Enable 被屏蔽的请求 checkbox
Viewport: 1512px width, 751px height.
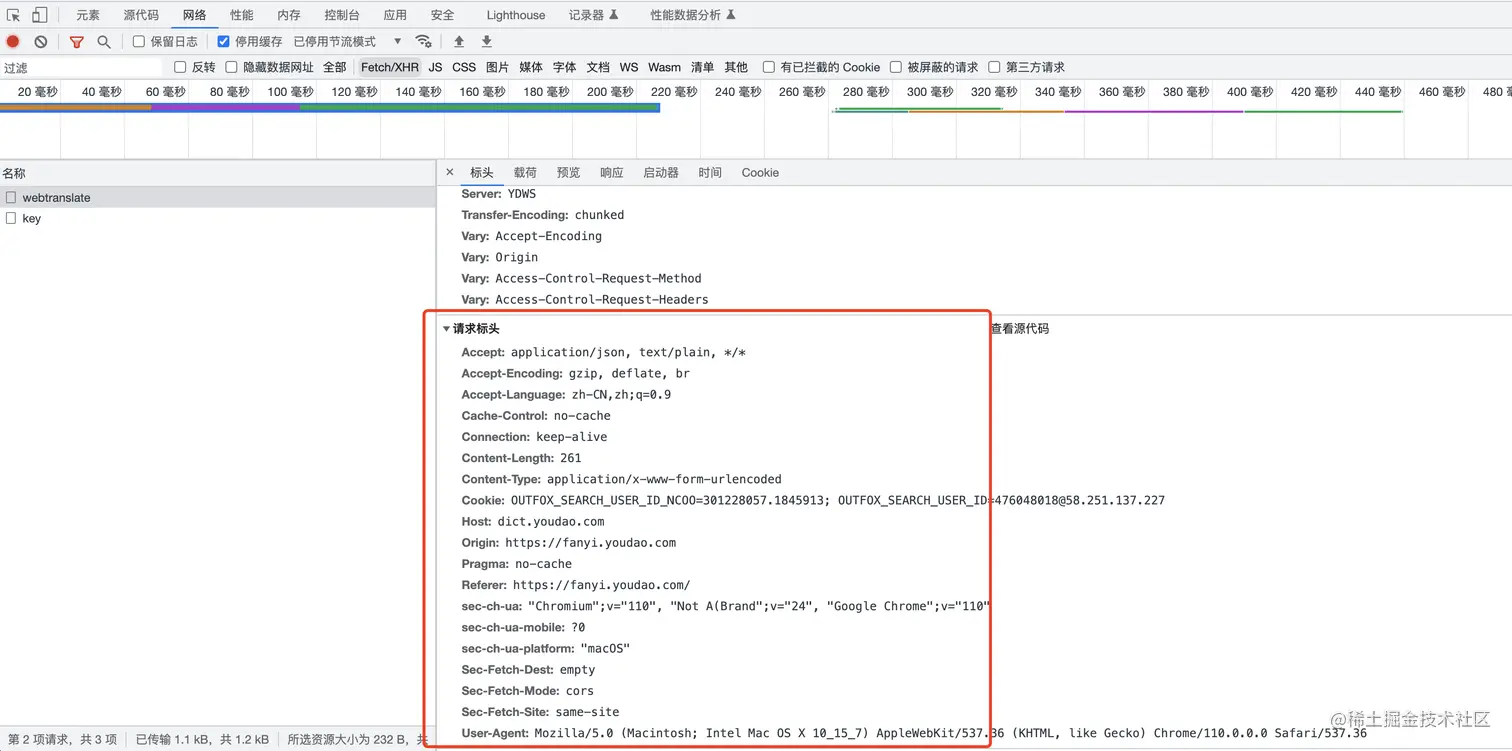click(x=896, y=67)
